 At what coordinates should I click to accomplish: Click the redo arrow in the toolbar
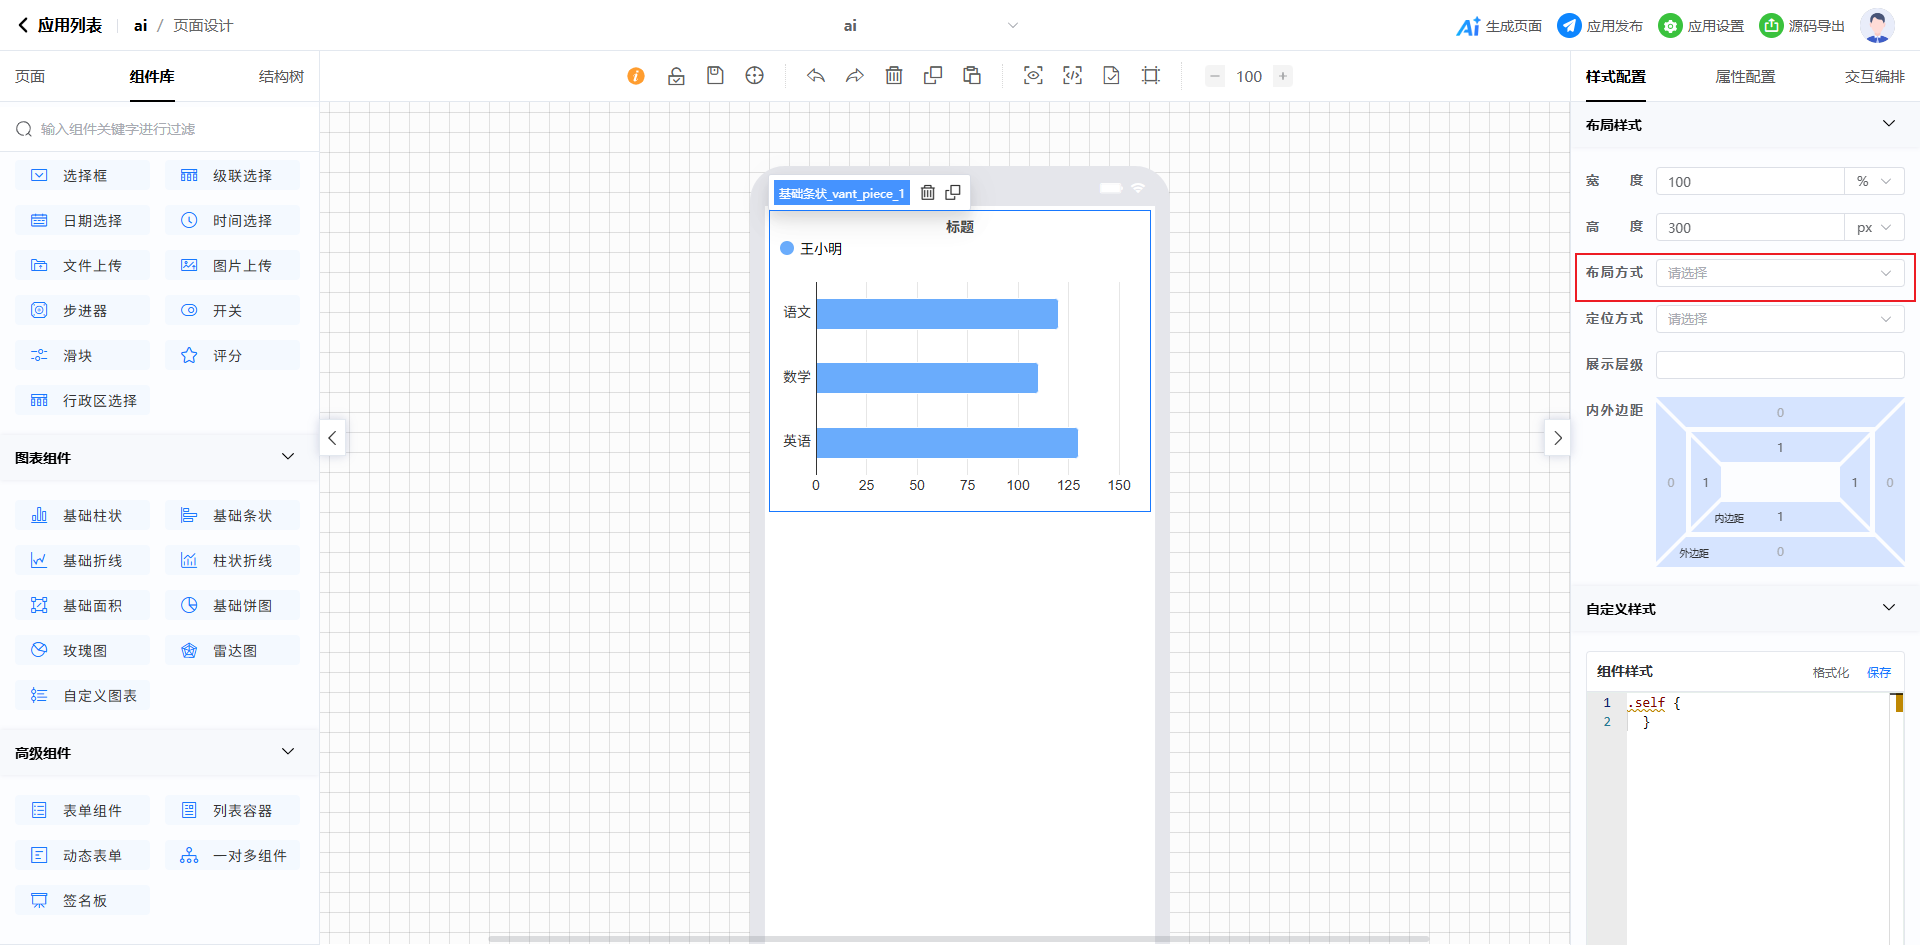click(855, 76)
